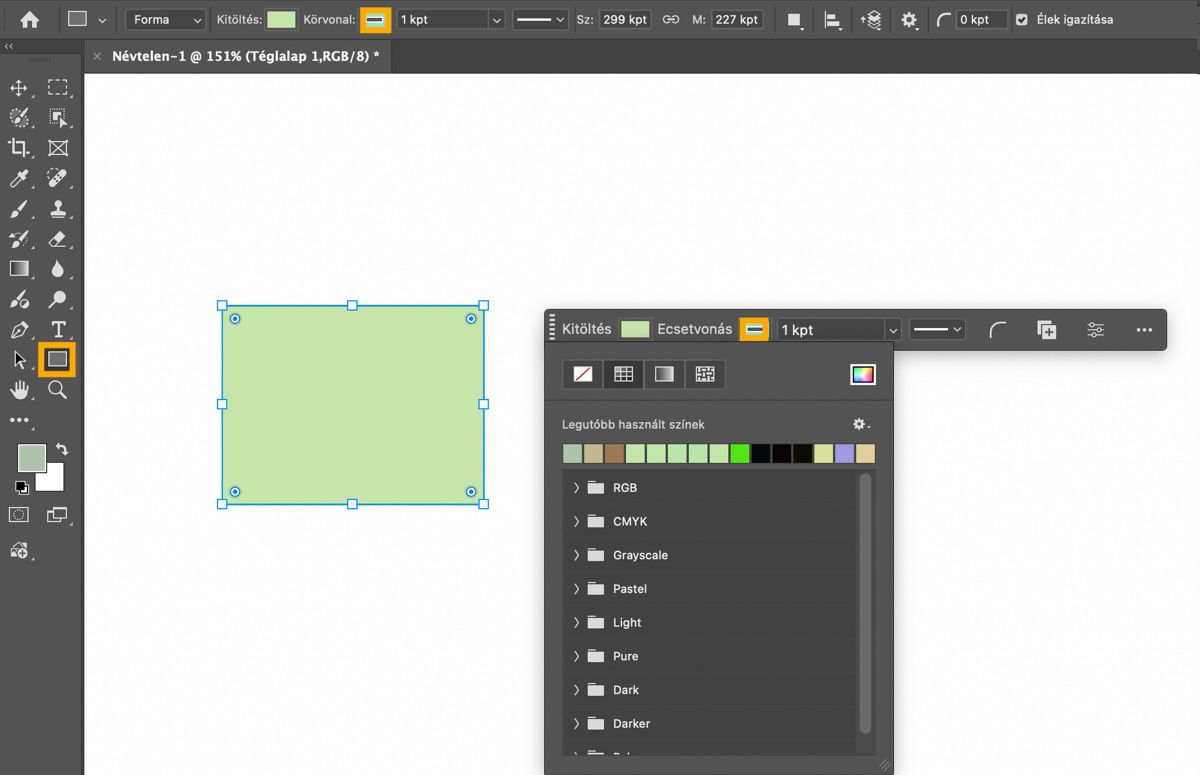This screenshot has width=1200, height=775.
Task: Open floating bar corner radius control
Action: [x=997, y=330]
